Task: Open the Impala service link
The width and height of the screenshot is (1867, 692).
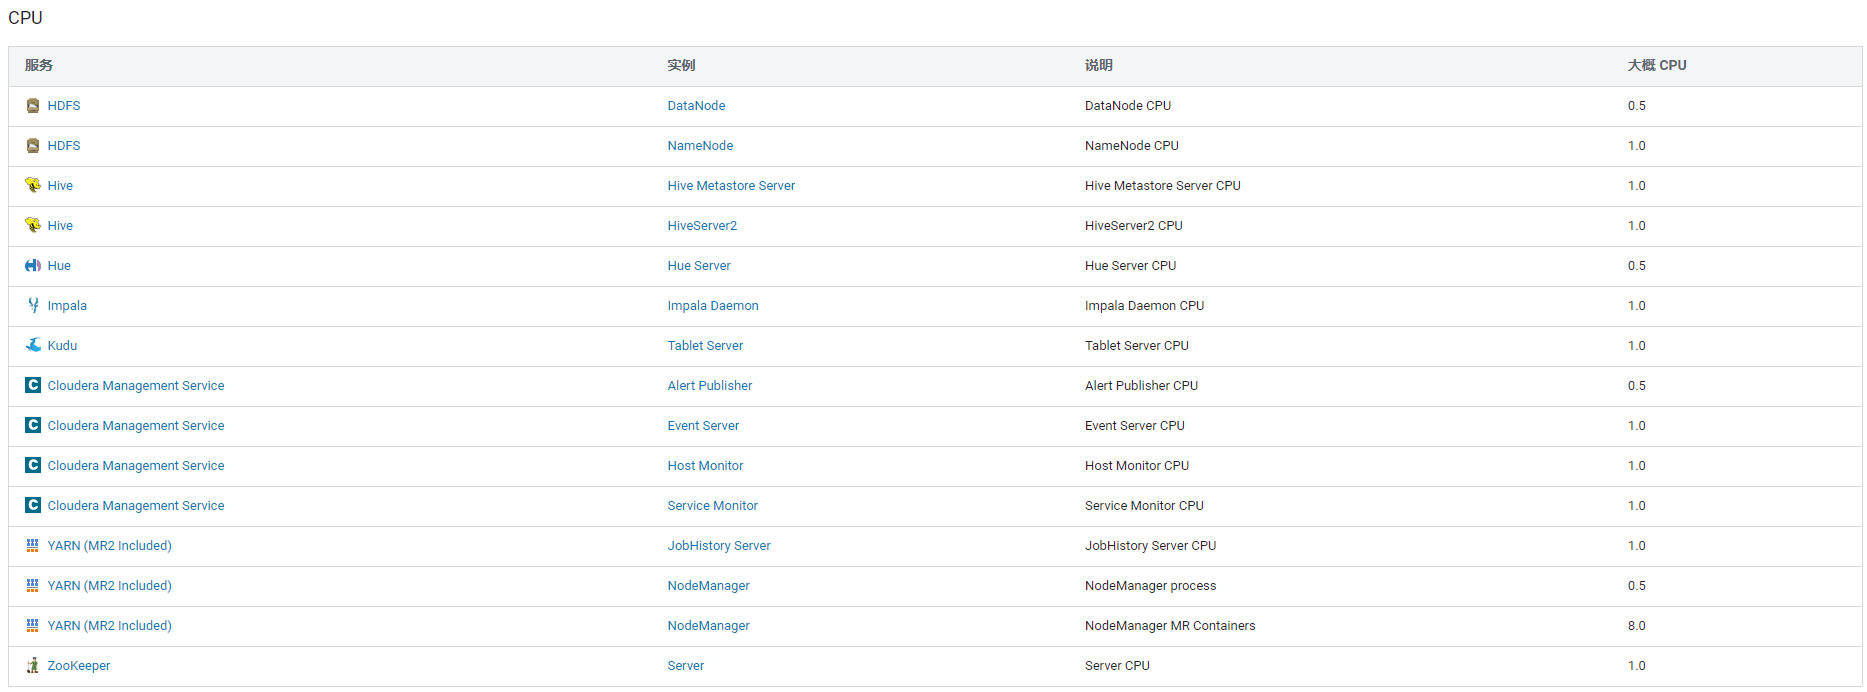Action: pyautogui.click(x=67, y=306)
